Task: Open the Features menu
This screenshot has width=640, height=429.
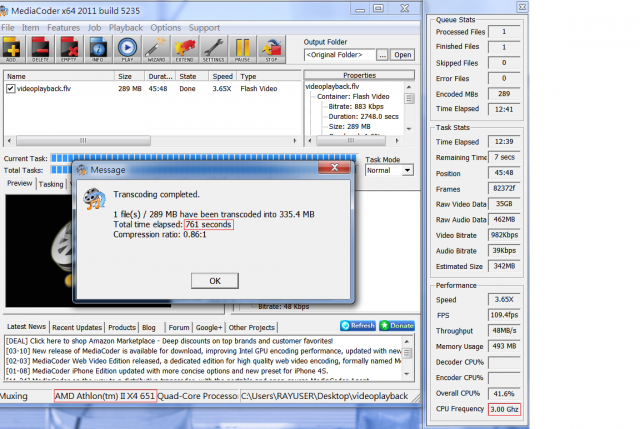Action: click(x=63, y=28)
